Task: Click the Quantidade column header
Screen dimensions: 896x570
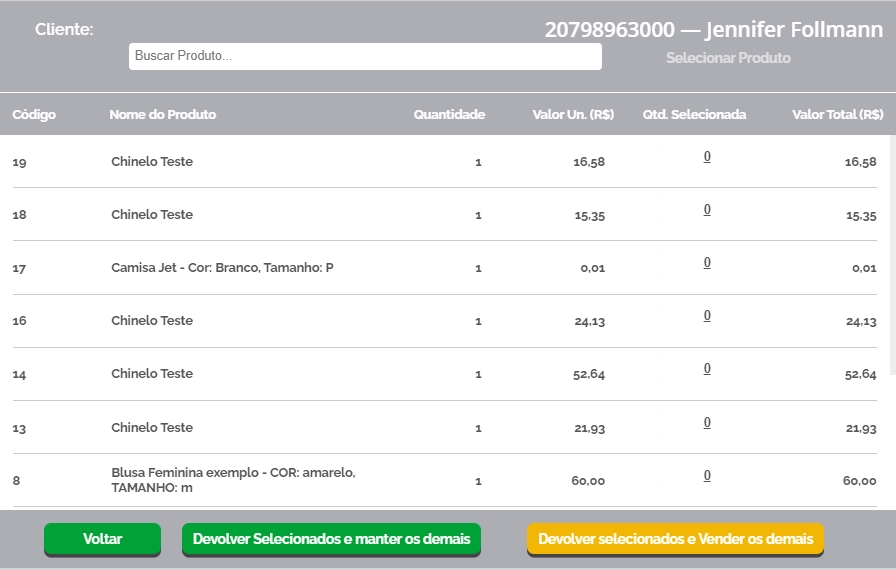Action: point(449,115)
